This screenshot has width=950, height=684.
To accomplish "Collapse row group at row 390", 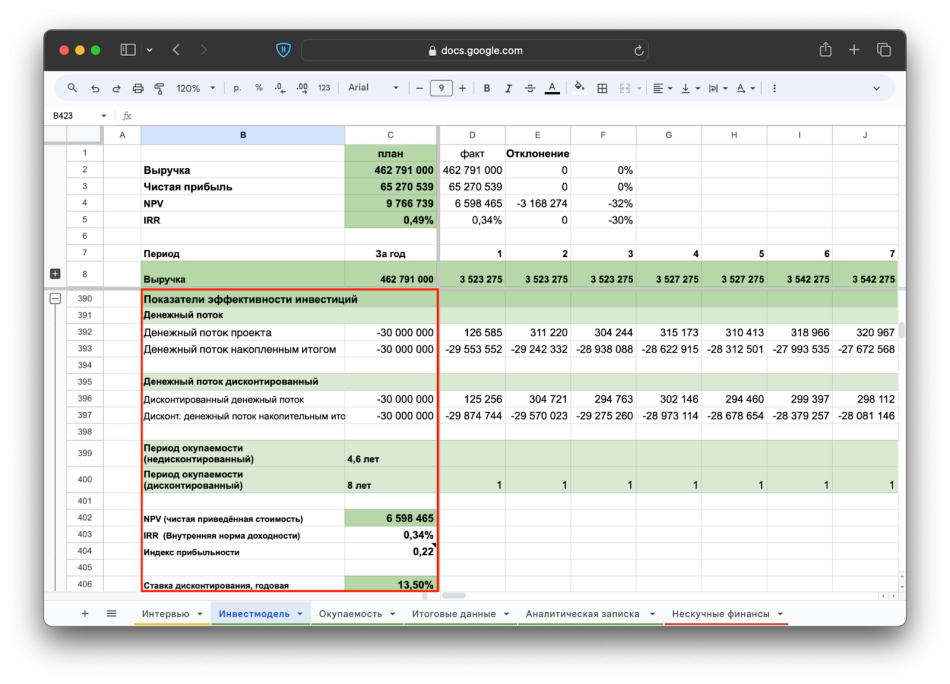I will click(55, 298).
